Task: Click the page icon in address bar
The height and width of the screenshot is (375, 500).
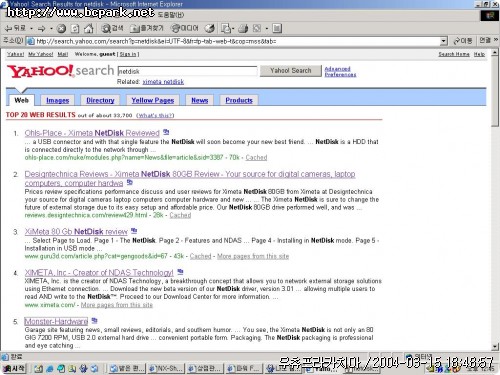Action: point(30,41)
